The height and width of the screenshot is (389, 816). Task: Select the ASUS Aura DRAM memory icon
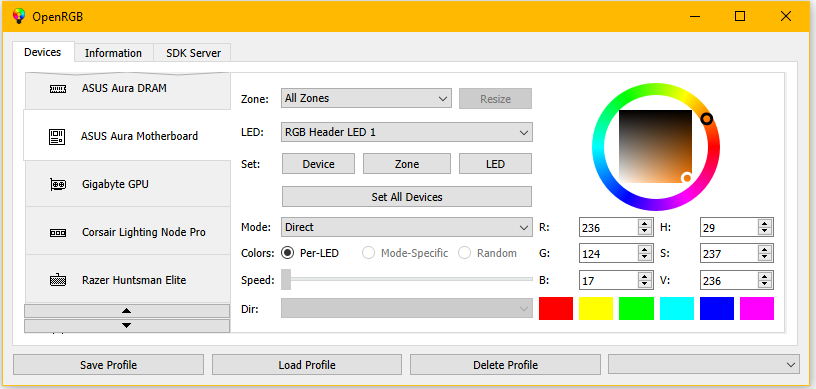pos(58,89)
